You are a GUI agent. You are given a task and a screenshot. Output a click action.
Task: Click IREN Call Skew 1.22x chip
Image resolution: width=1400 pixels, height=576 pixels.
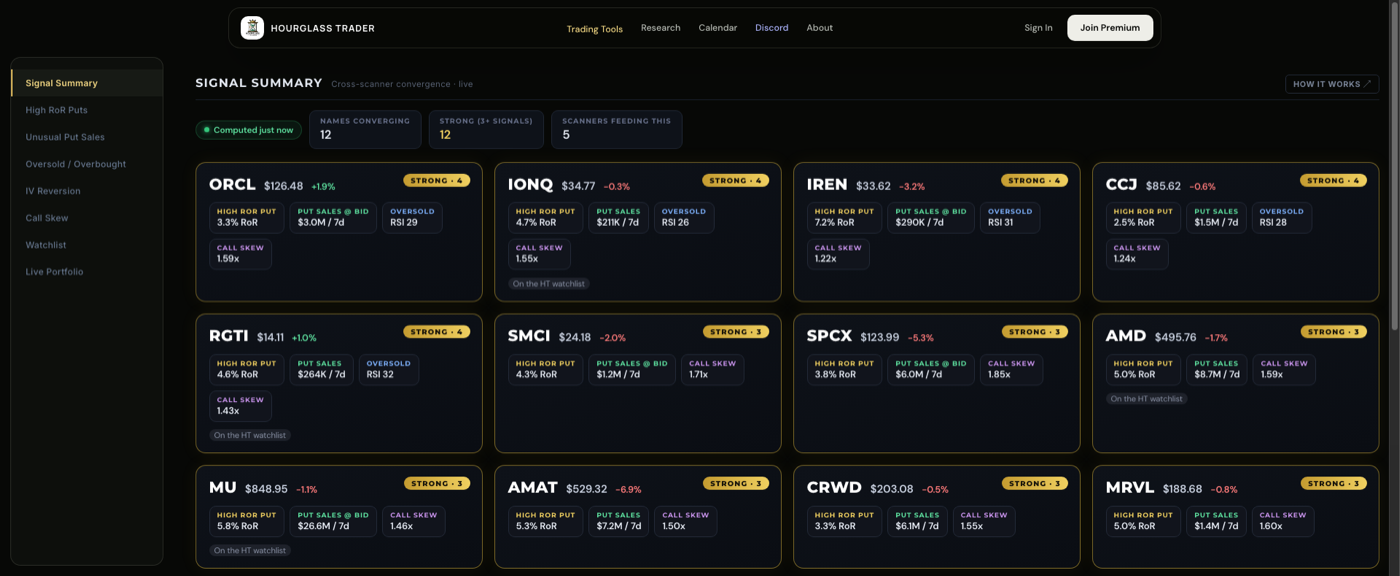point(838,254)
